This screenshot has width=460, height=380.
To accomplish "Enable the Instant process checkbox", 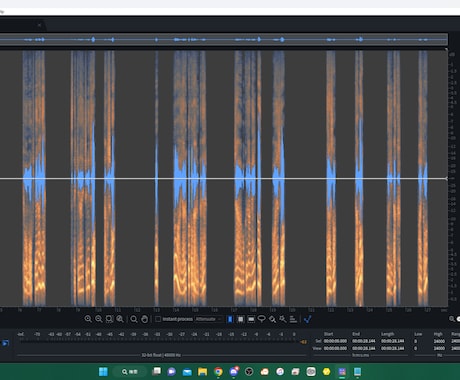I will tap(158, 319).
